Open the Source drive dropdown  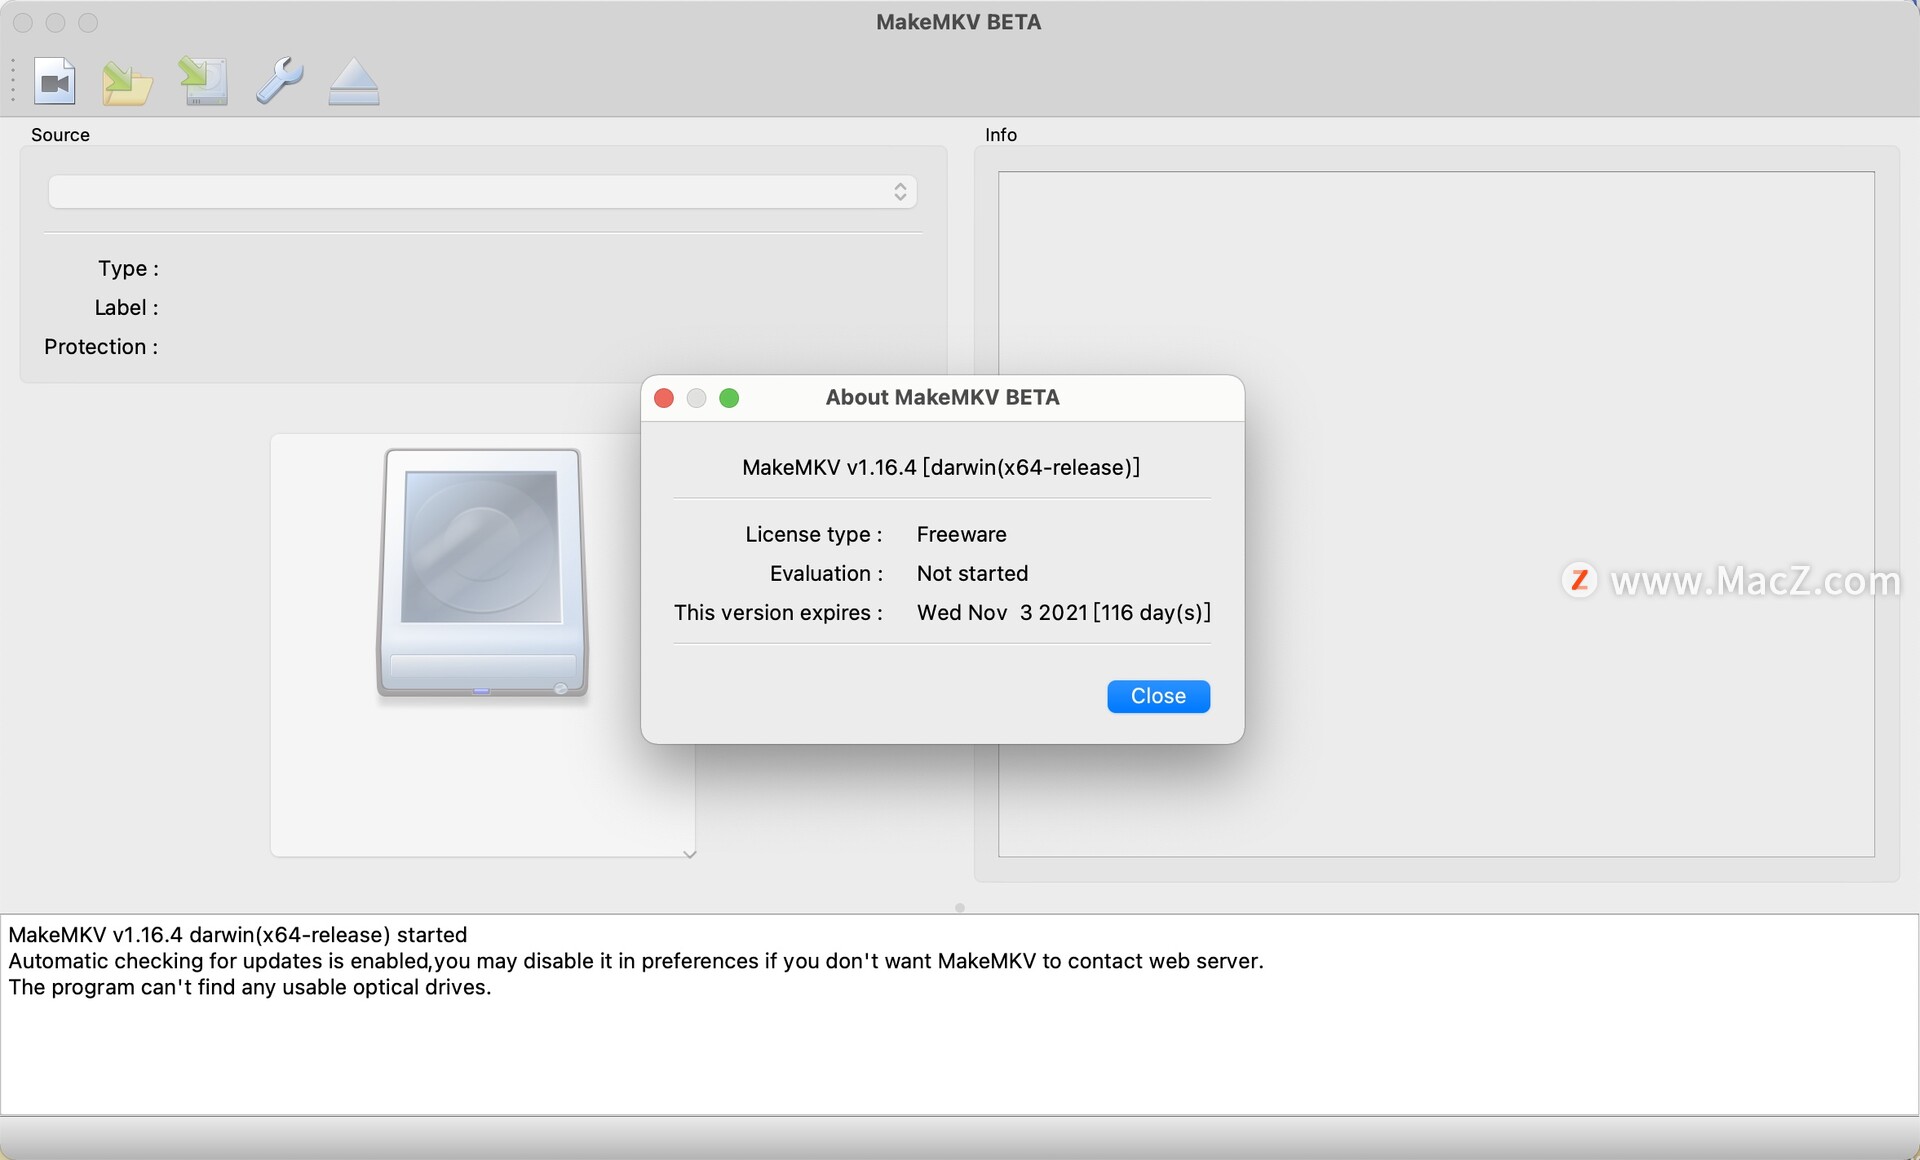482,192
